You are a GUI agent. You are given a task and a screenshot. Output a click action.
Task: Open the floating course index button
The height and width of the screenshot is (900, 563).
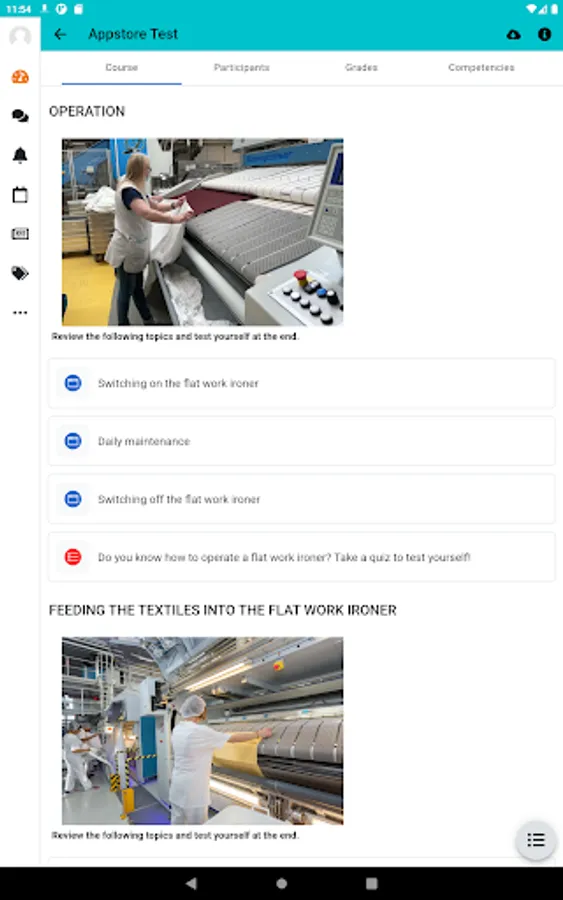point(535,840)
